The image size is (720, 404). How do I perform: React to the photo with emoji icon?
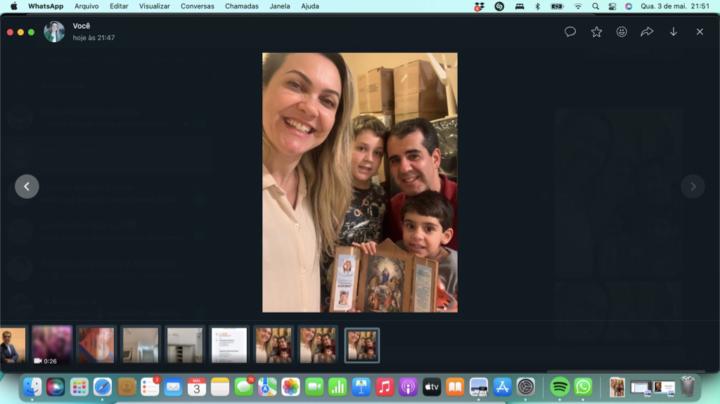621,32
